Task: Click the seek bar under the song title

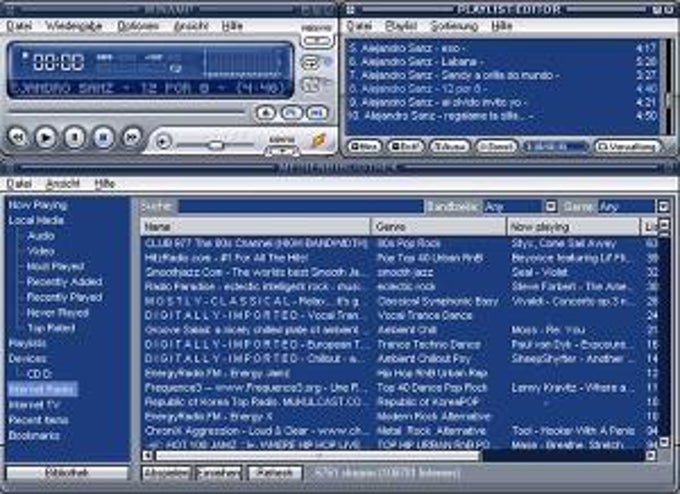Action: (127, 112)
